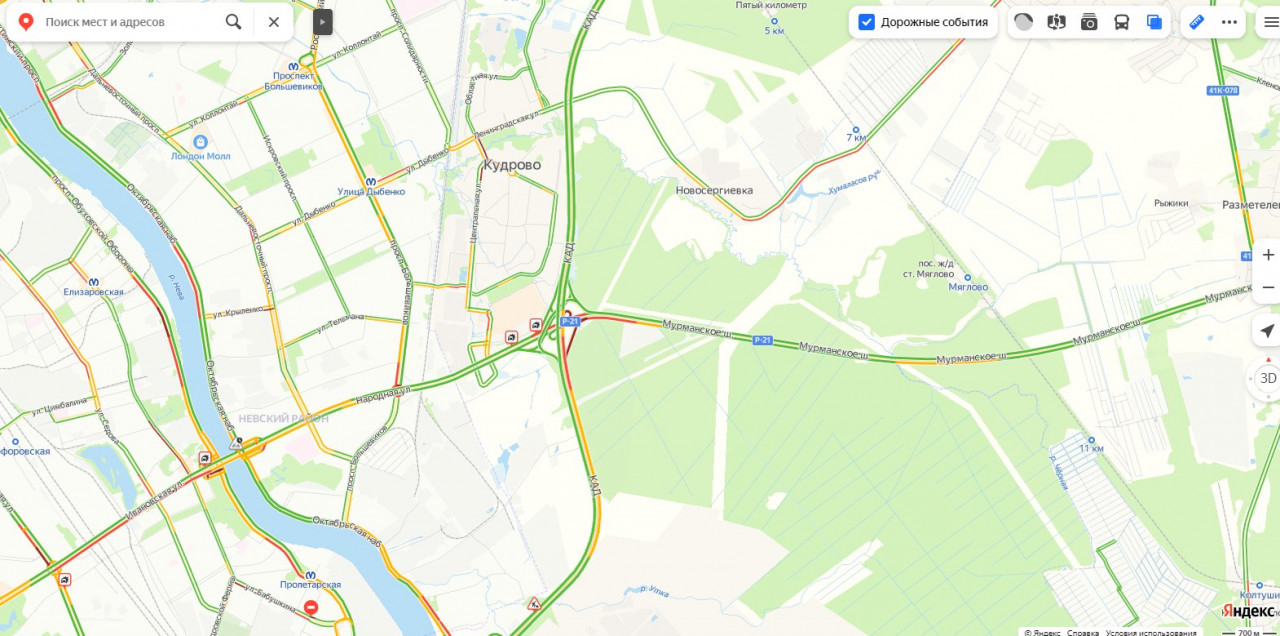Open the traffic level indicator

tap(1023, 22)
